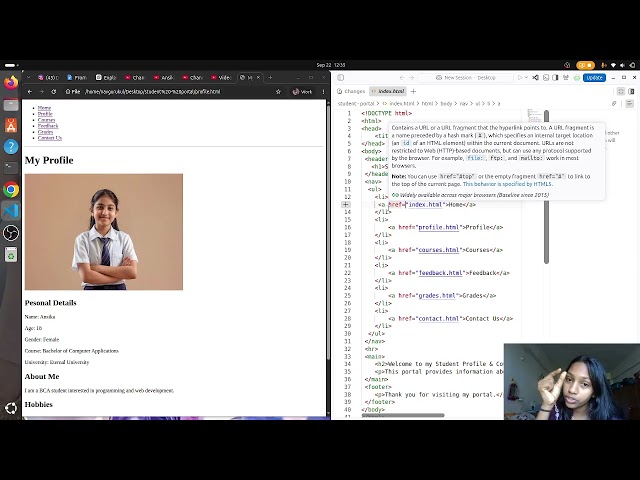
Task: Launch Ubuntu Software from the dock
Action: (x=11, y=126)
